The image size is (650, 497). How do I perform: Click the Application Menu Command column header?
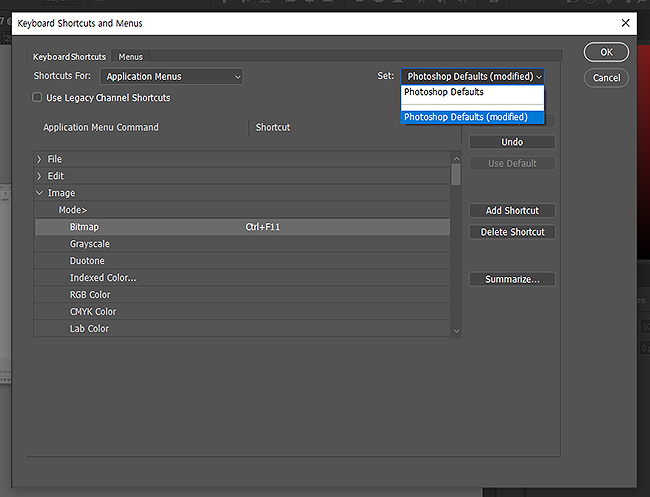click(x=101, y=128)
